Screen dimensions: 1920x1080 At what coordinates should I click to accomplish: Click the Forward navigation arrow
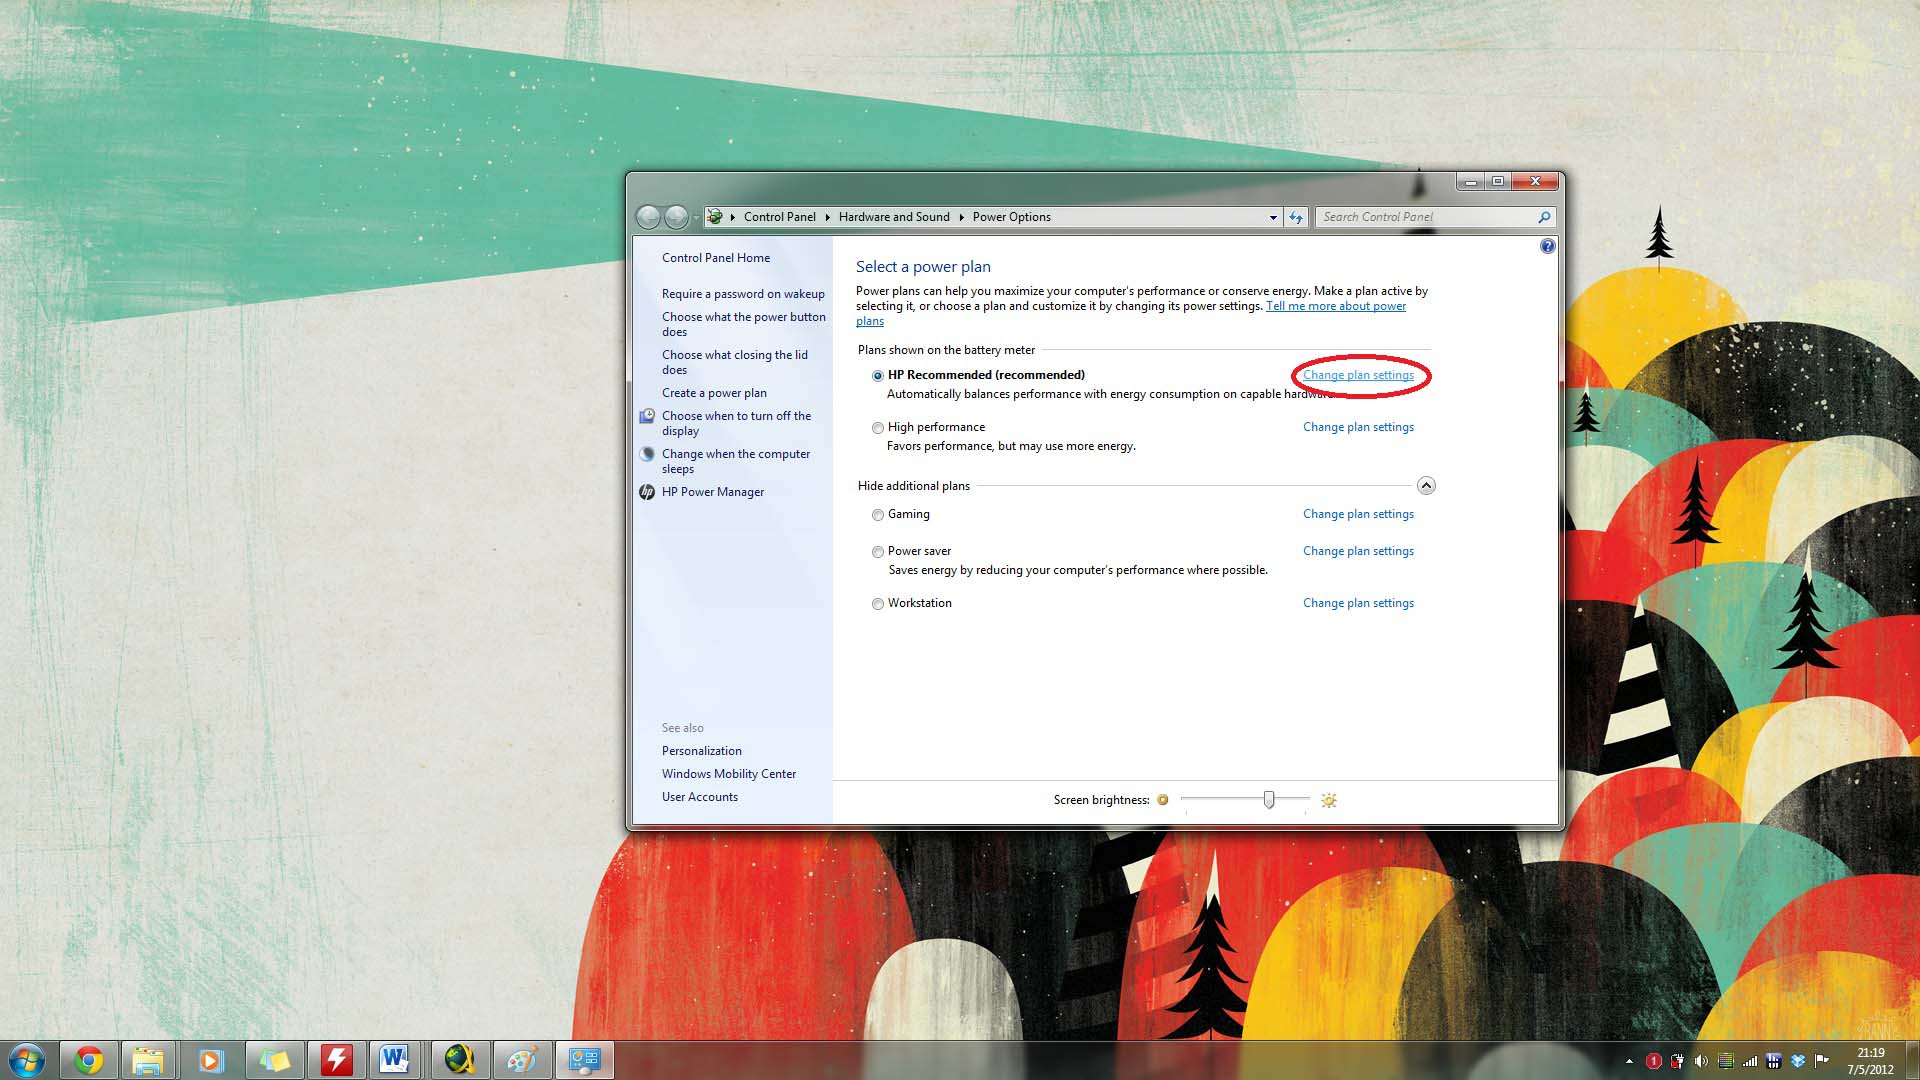[x=677, y=217]
